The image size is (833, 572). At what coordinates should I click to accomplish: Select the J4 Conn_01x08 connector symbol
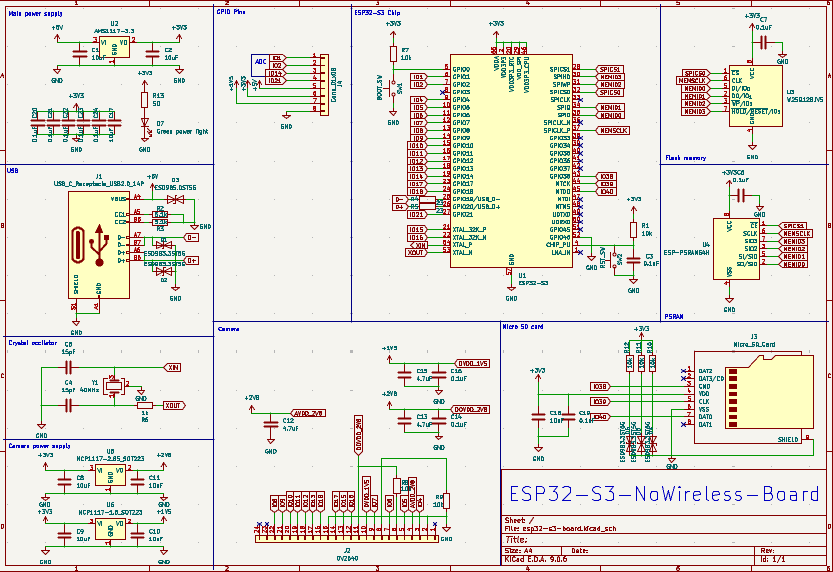click(x=324, y=85)
